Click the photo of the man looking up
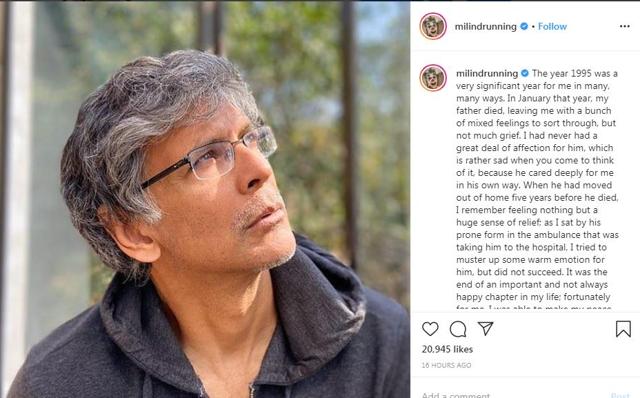640x398 pixels. [x=205, y=199]
